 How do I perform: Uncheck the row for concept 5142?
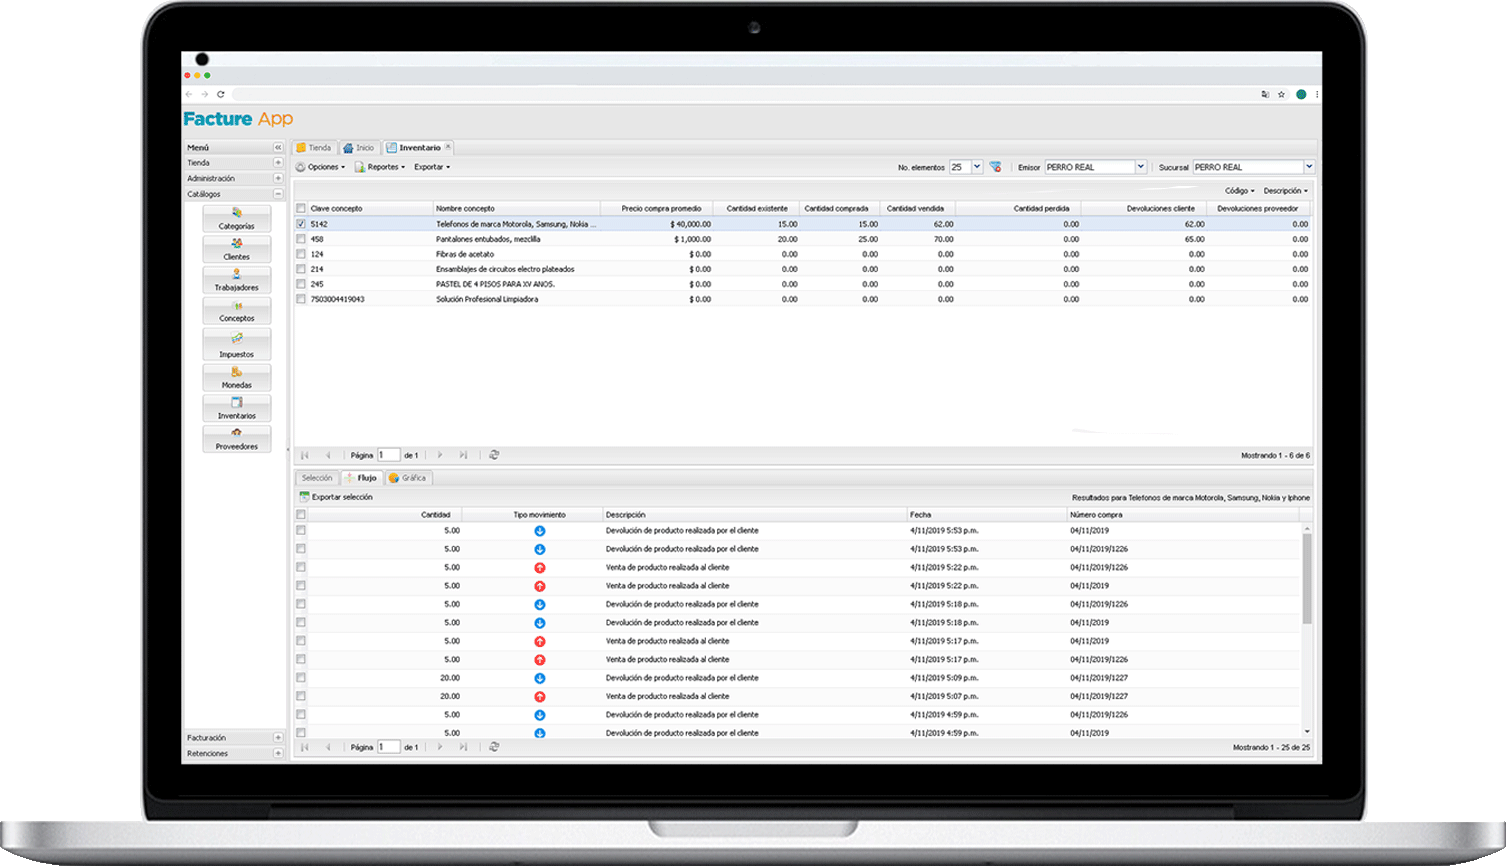pos(301,224)
